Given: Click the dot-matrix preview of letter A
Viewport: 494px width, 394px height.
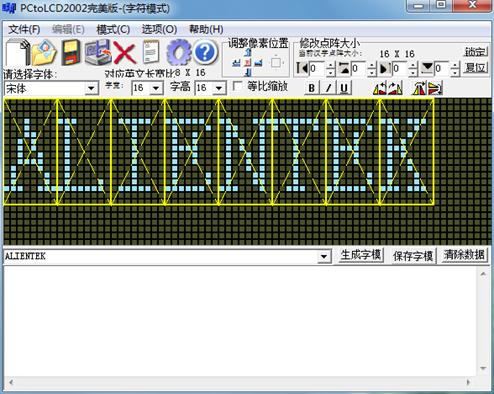Looking at the screenshot, I should point(30,152).
